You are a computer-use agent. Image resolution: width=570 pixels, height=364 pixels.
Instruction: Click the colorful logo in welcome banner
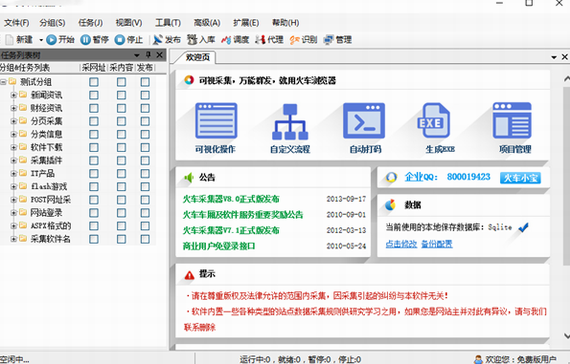pos(189,80)
